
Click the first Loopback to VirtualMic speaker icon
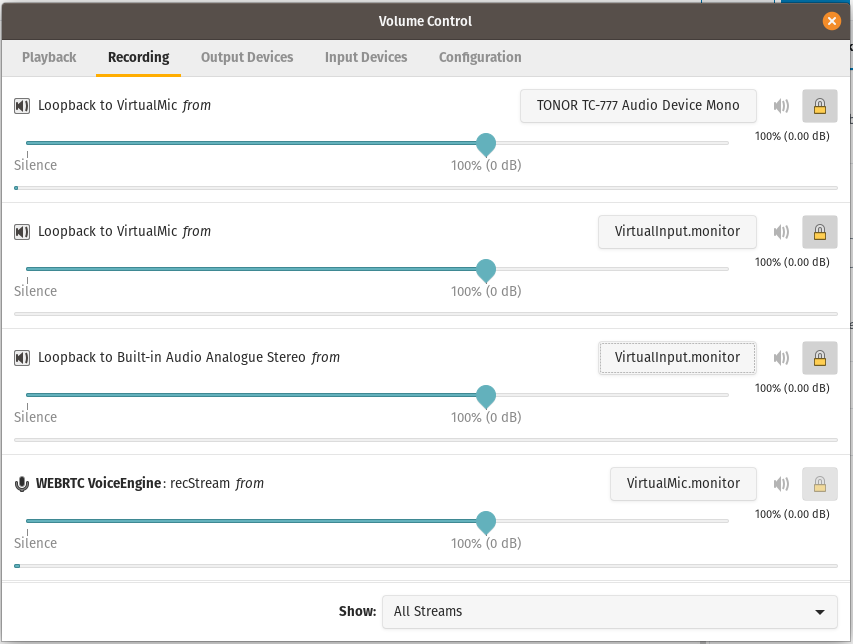22,106
